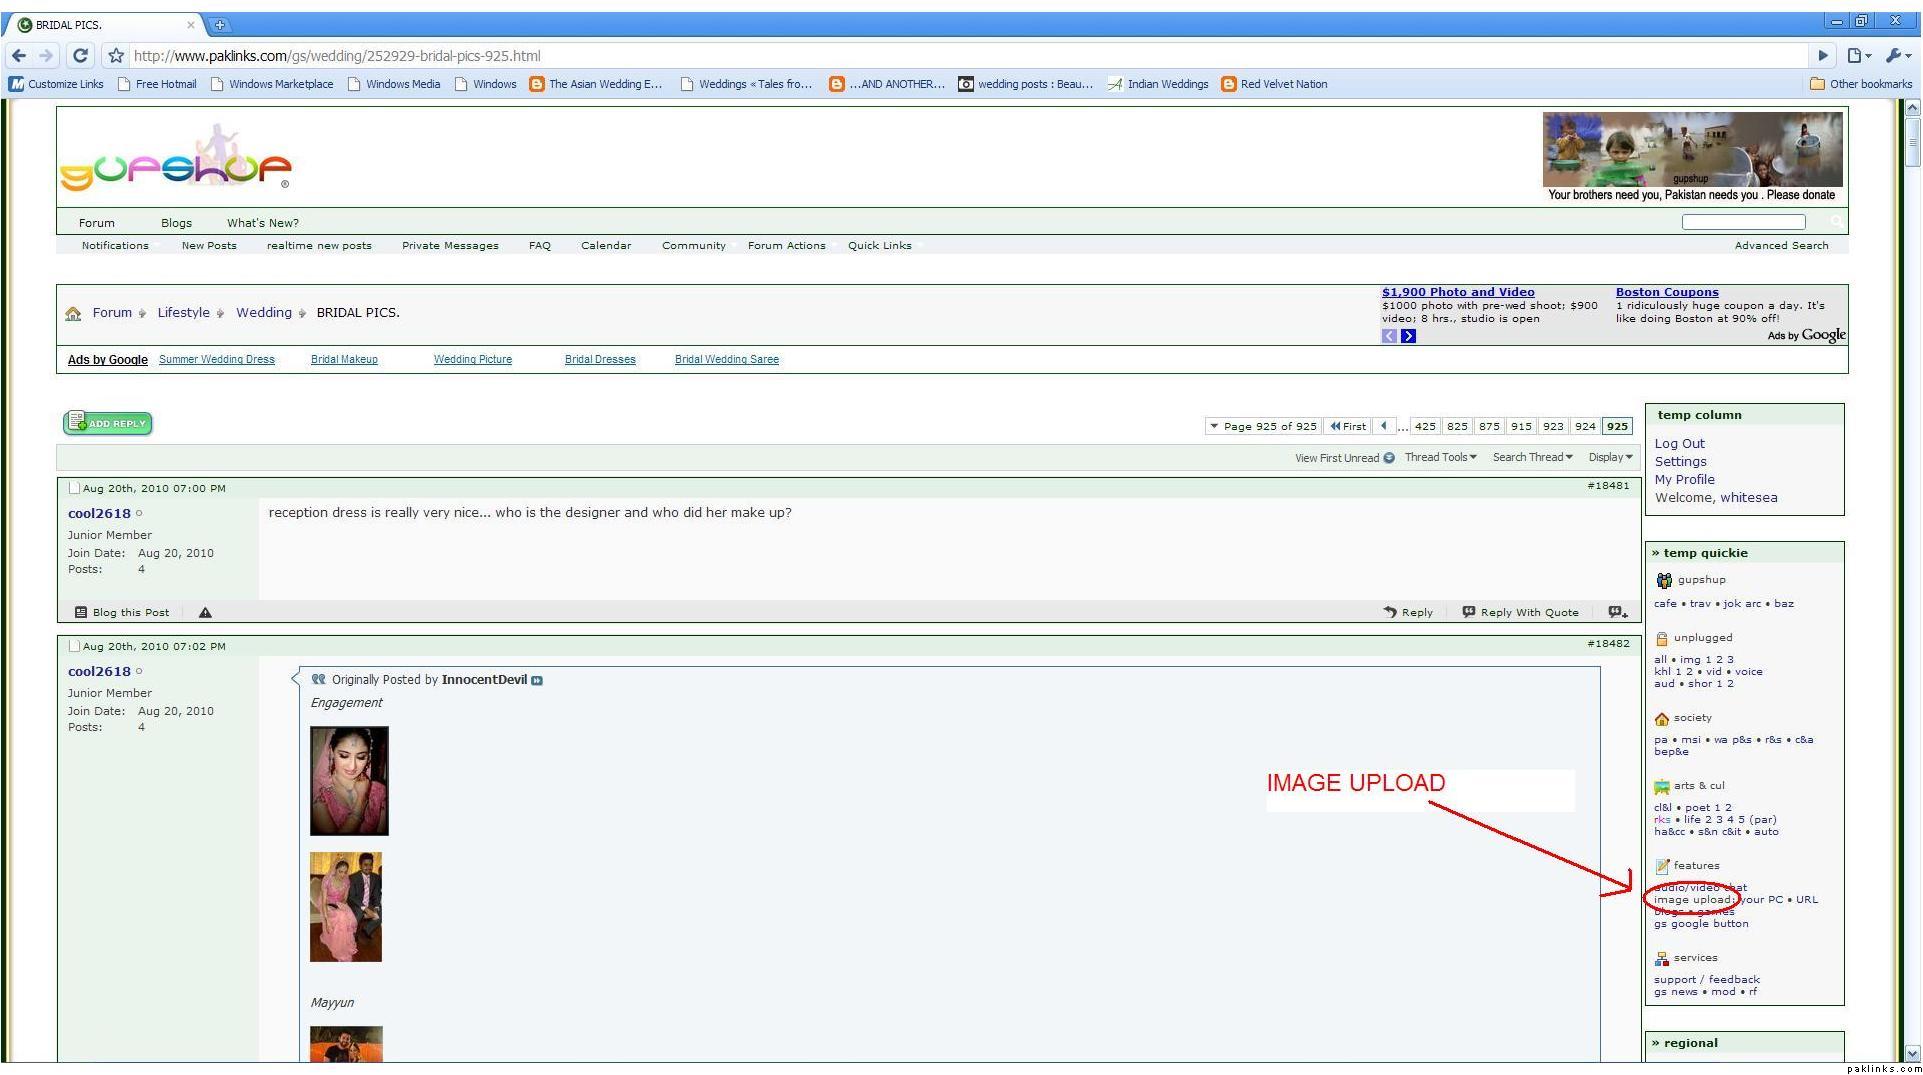Open a new browser tab
1923x1075 pixels.
pyautogui.click(x=219, y=25)
